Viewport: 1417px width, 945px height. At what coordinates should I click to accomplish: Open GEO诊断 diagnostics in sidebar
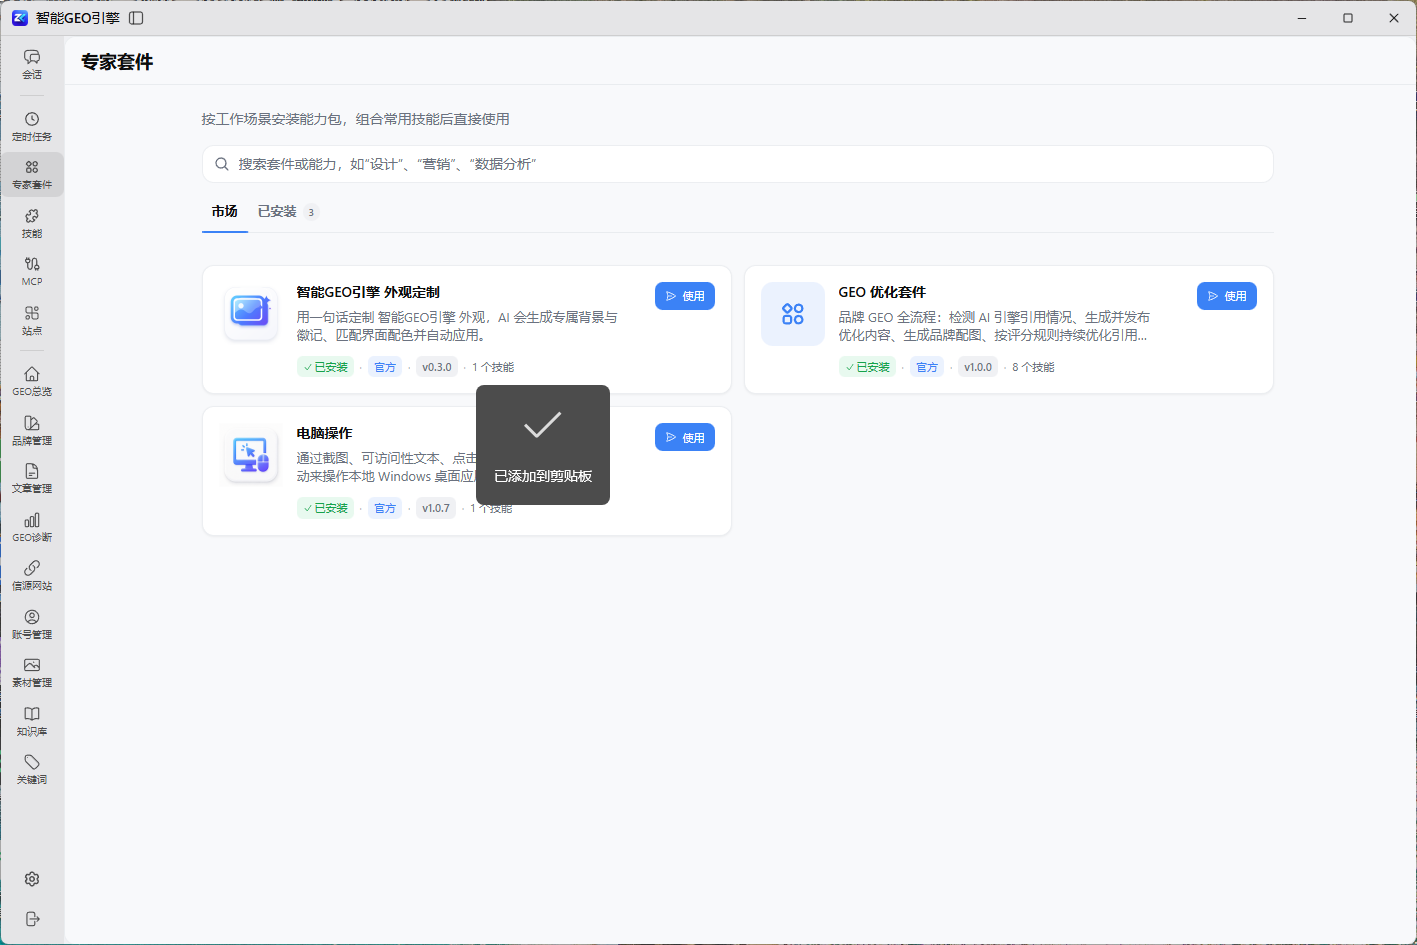[32, 527]
